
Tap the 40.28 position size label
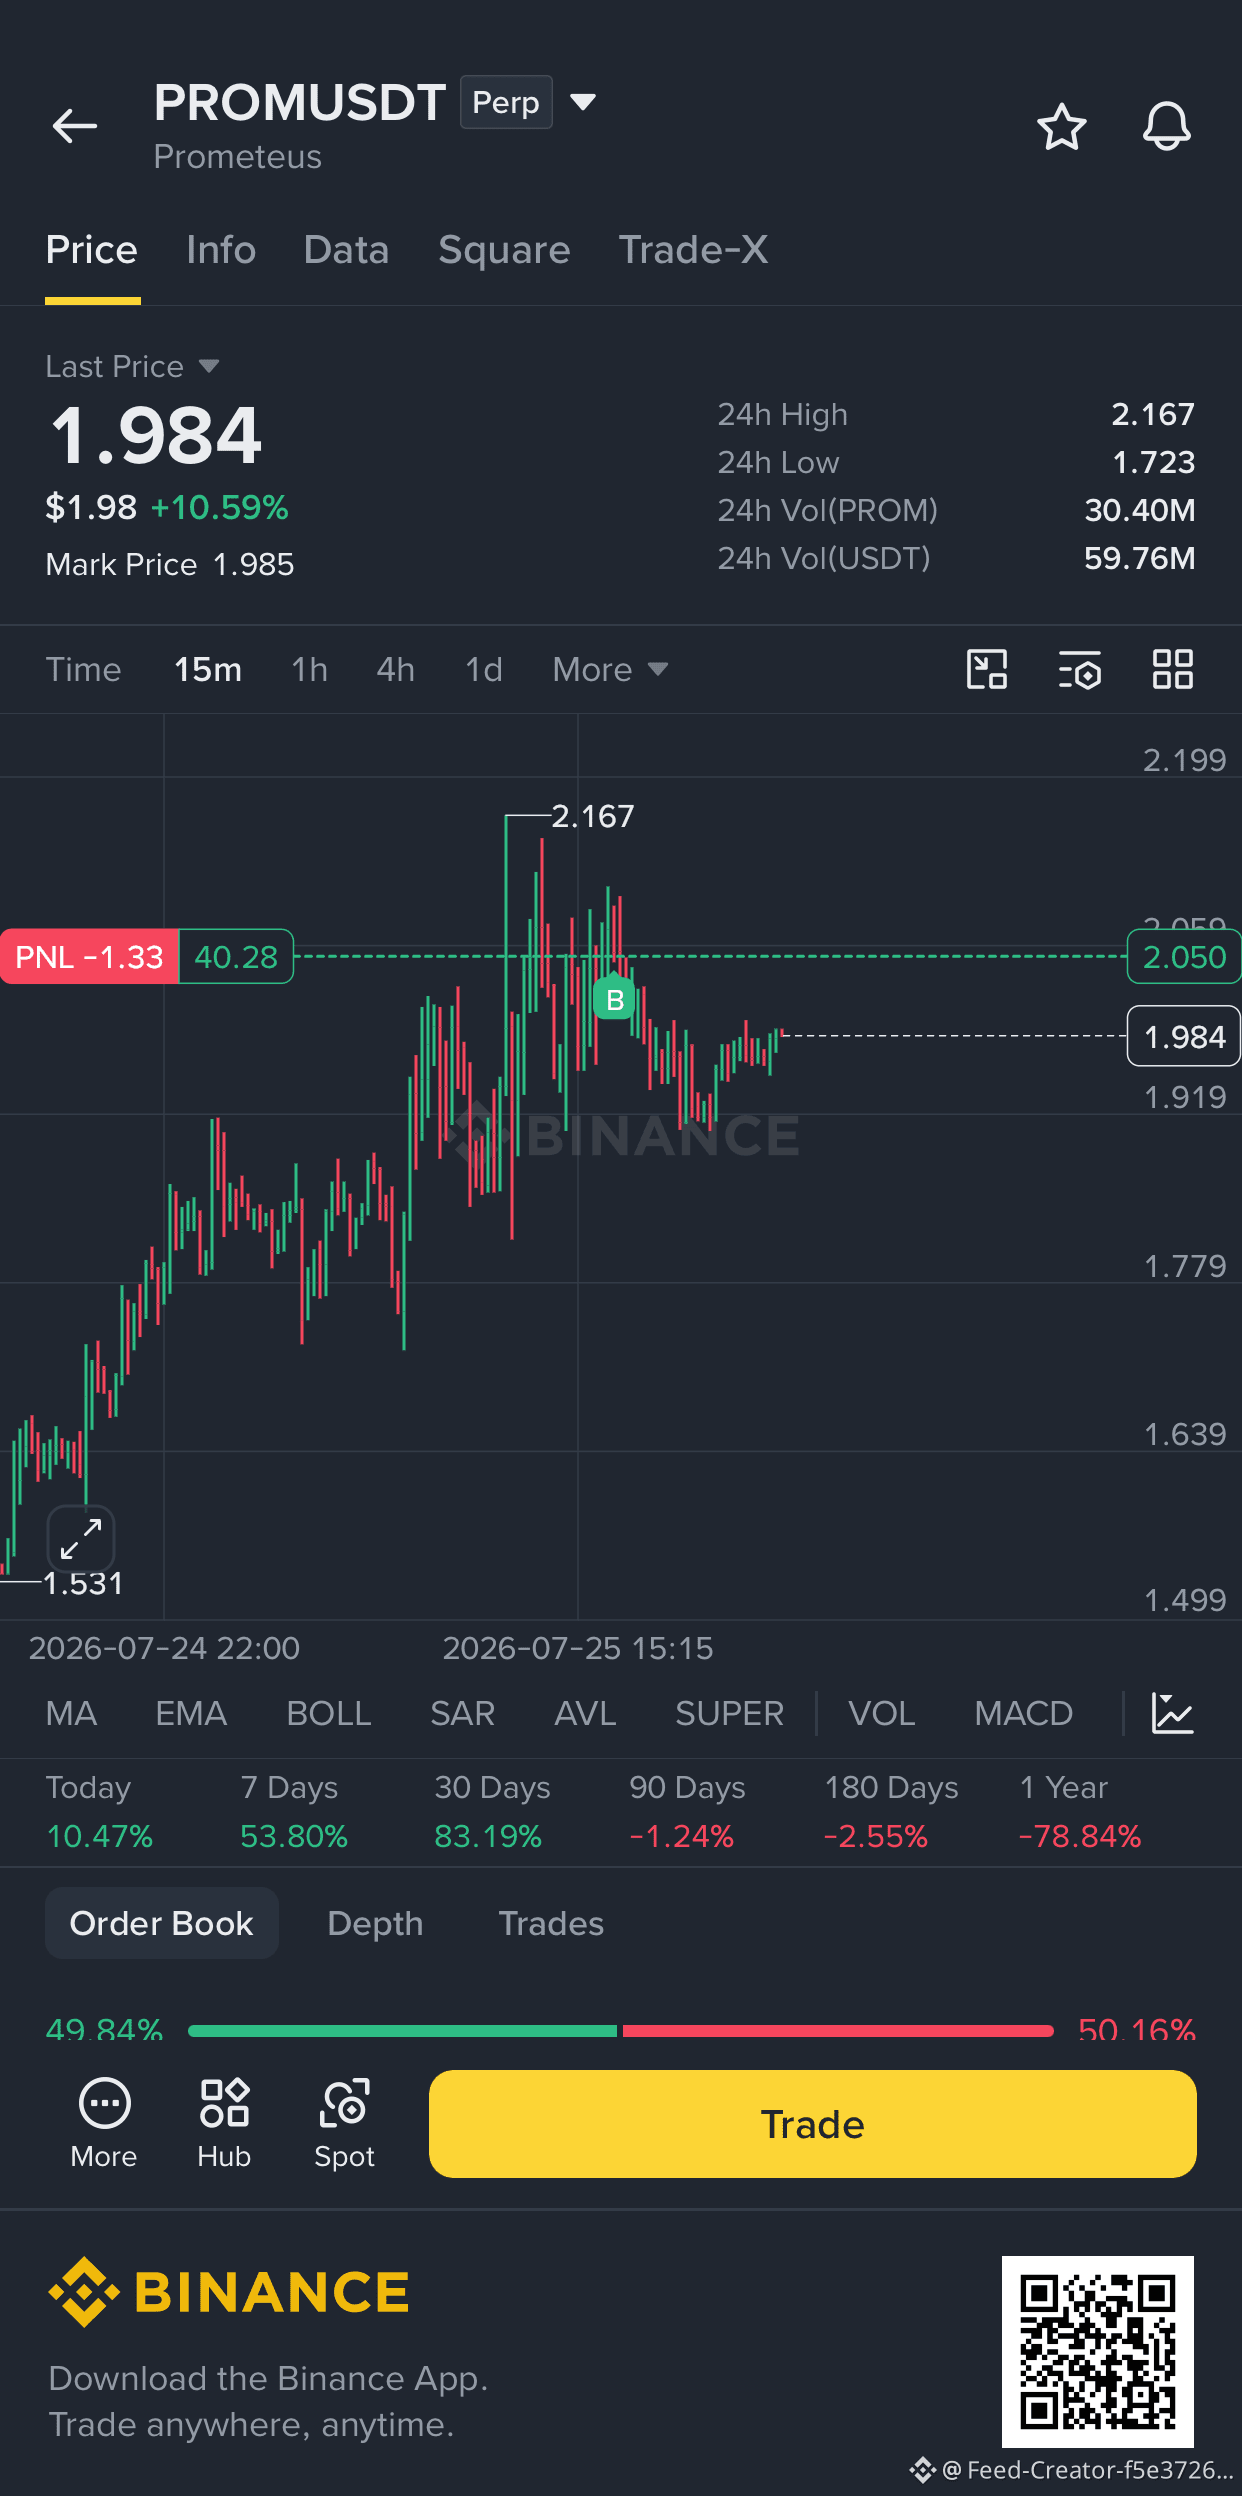[236, 957]
